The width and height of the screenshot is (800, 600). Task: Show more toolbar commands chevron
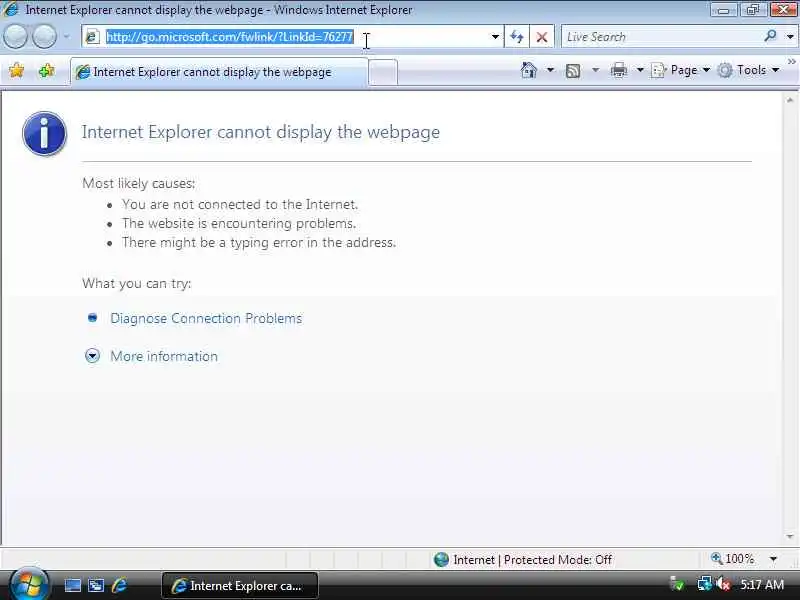791,62
